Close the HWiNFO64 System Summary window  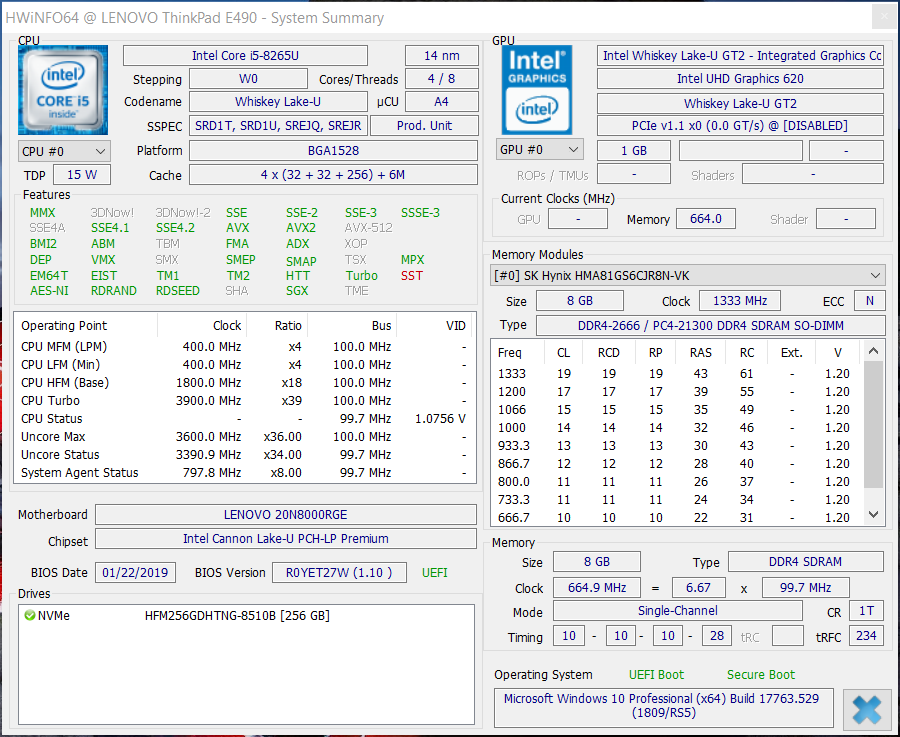click(884, 17)
